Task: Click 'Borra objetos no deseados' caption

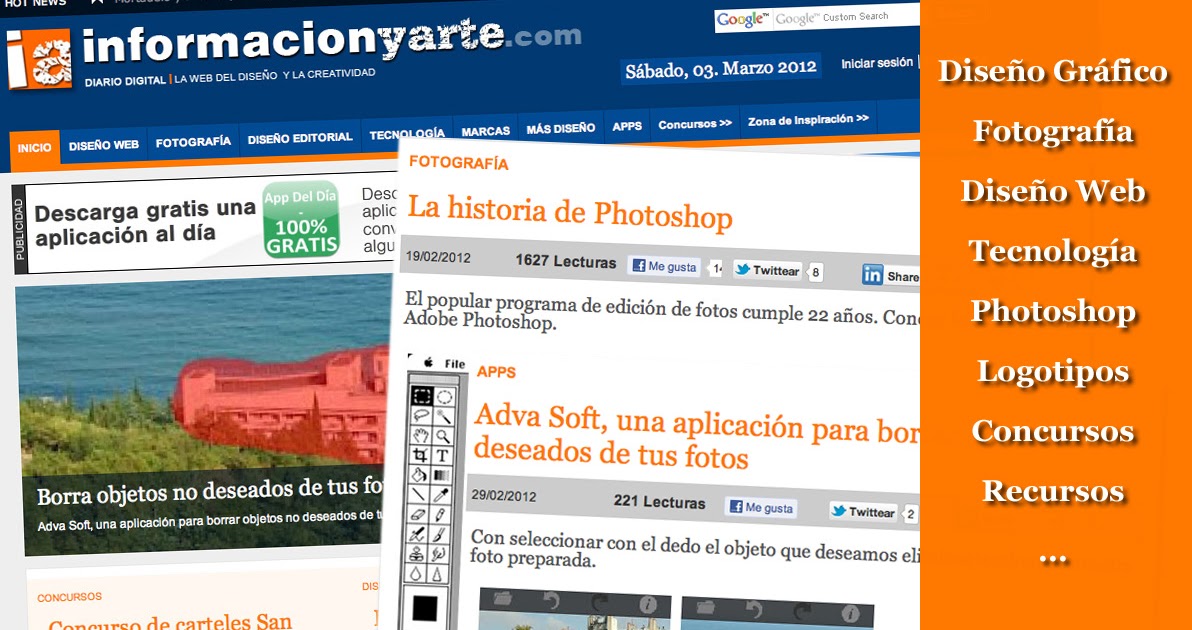Action: (211, 492)
